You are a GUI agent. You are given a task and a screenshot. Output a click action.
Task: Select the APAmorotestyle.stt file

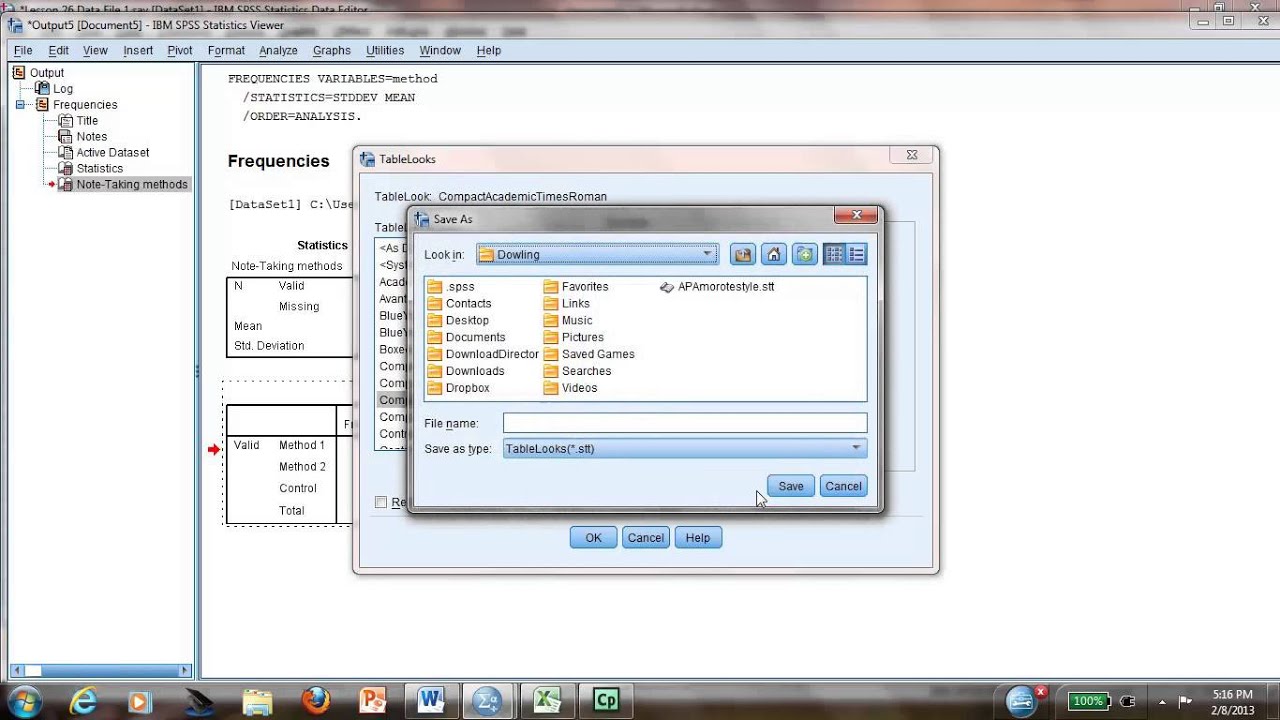point(717,287)
